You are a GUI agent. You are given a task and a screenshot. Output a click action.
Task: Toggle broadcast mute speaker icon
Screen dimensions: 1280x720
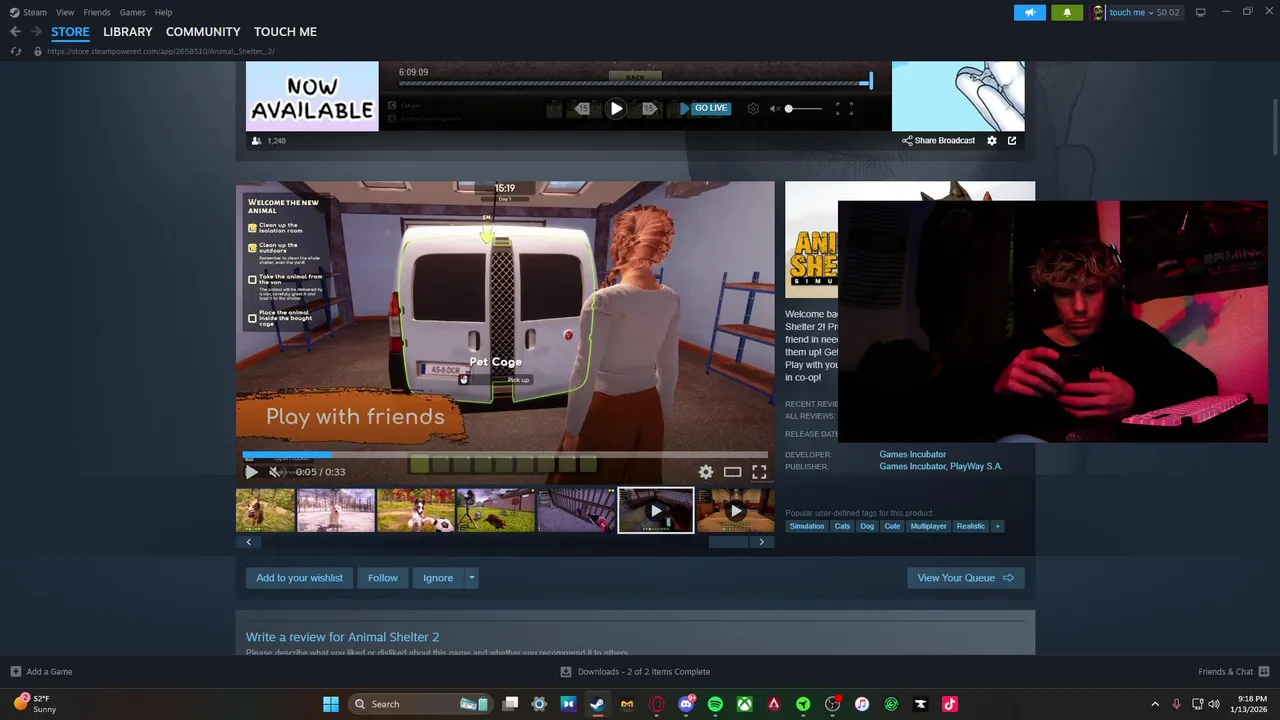coord(774,108)
